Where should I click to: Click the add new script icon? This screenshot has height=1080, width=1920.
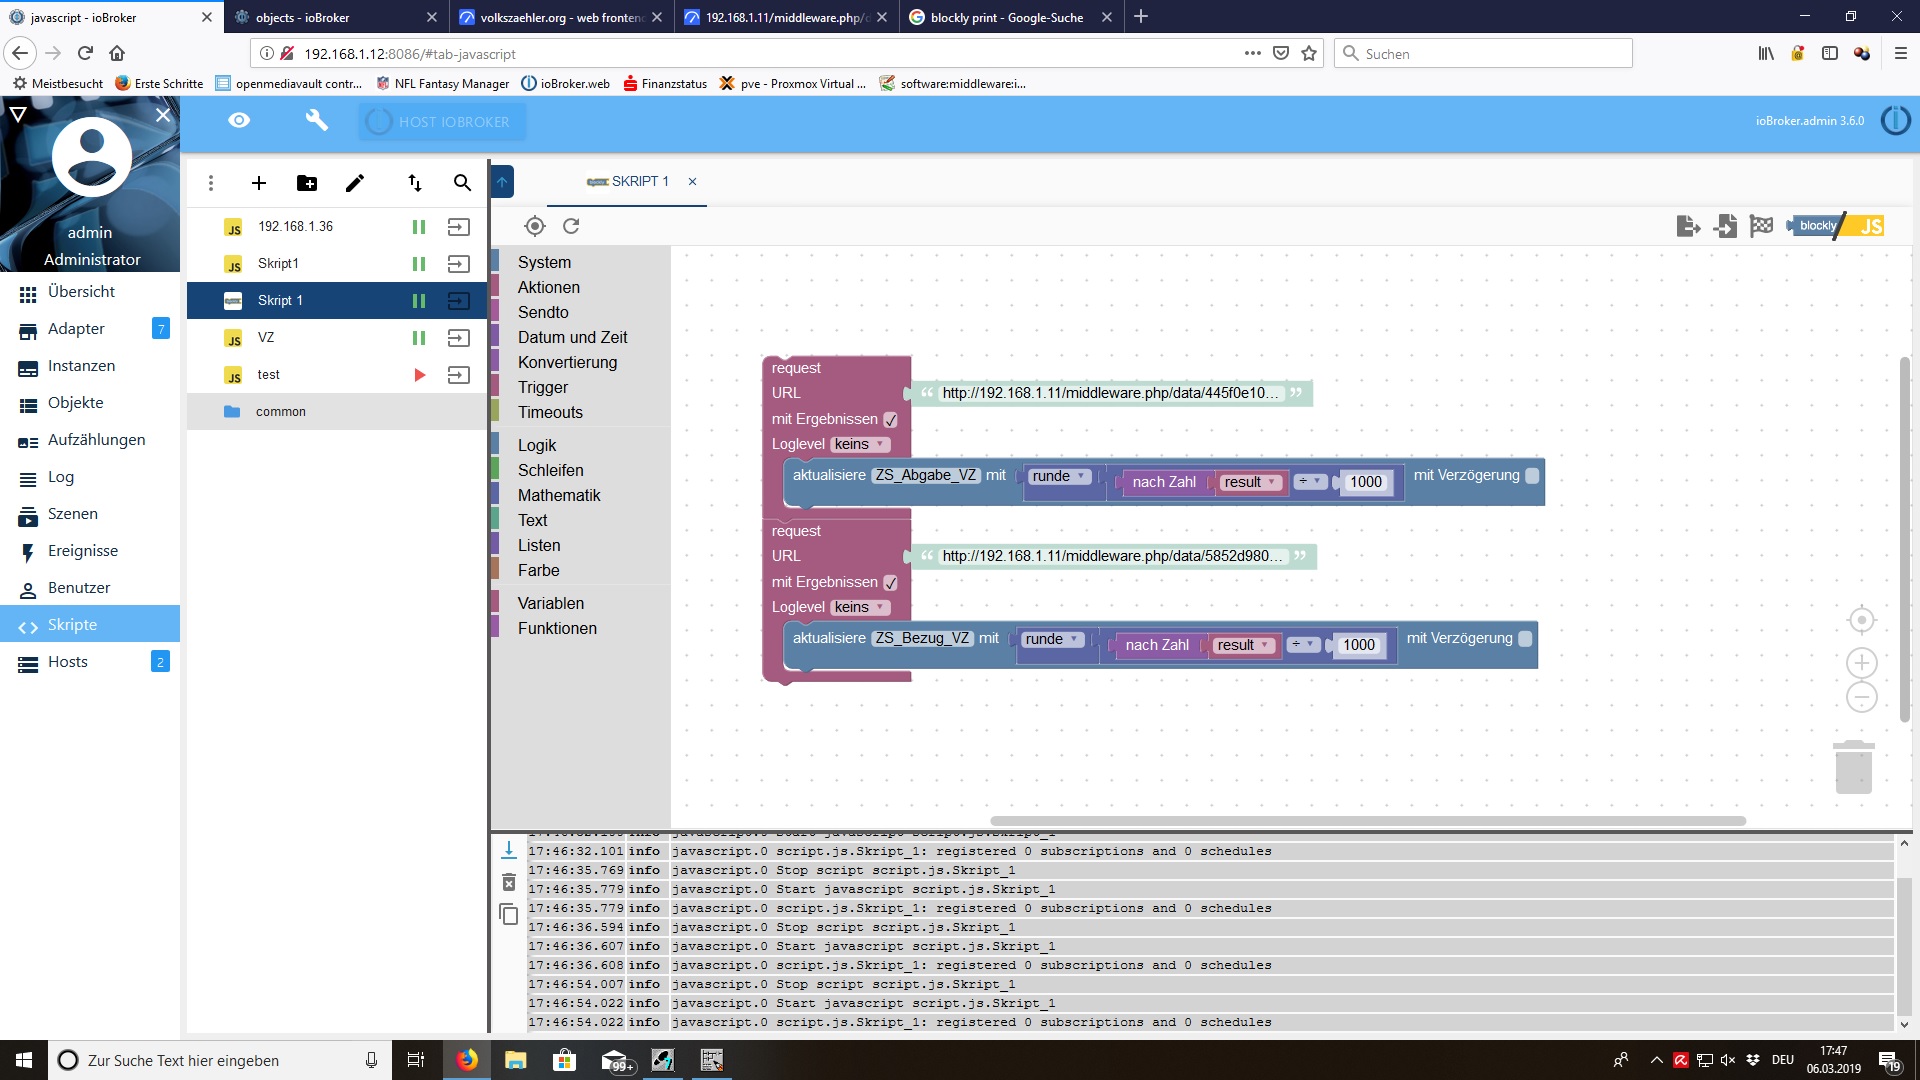tap(258, 182)
